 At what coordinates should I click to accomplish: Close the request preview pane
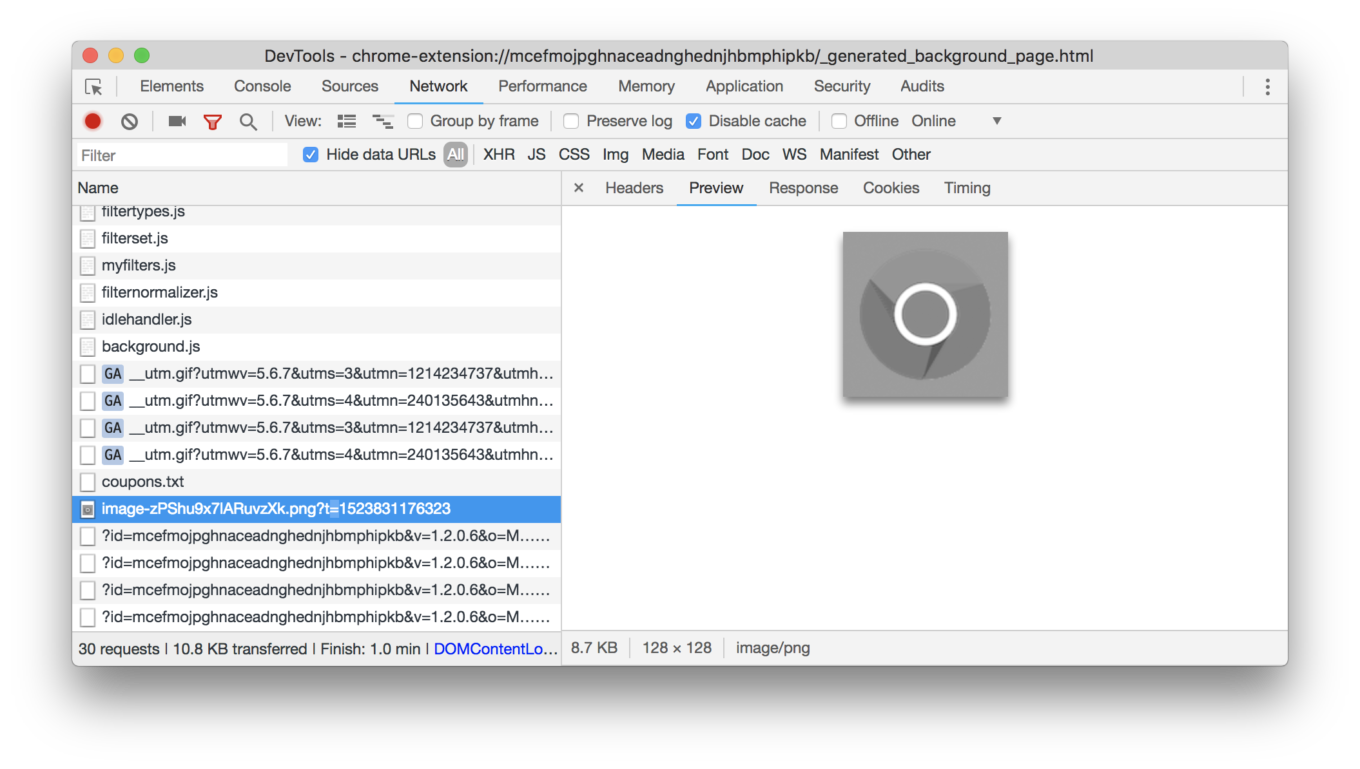click(579, 188)
